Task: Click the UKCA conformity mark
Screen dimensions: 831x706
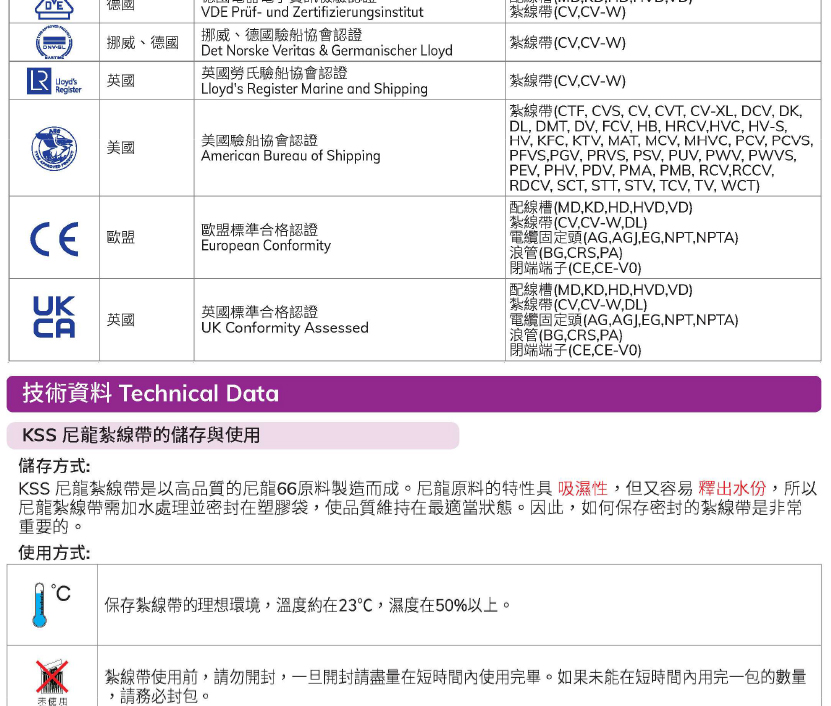Action: point(54,317)
